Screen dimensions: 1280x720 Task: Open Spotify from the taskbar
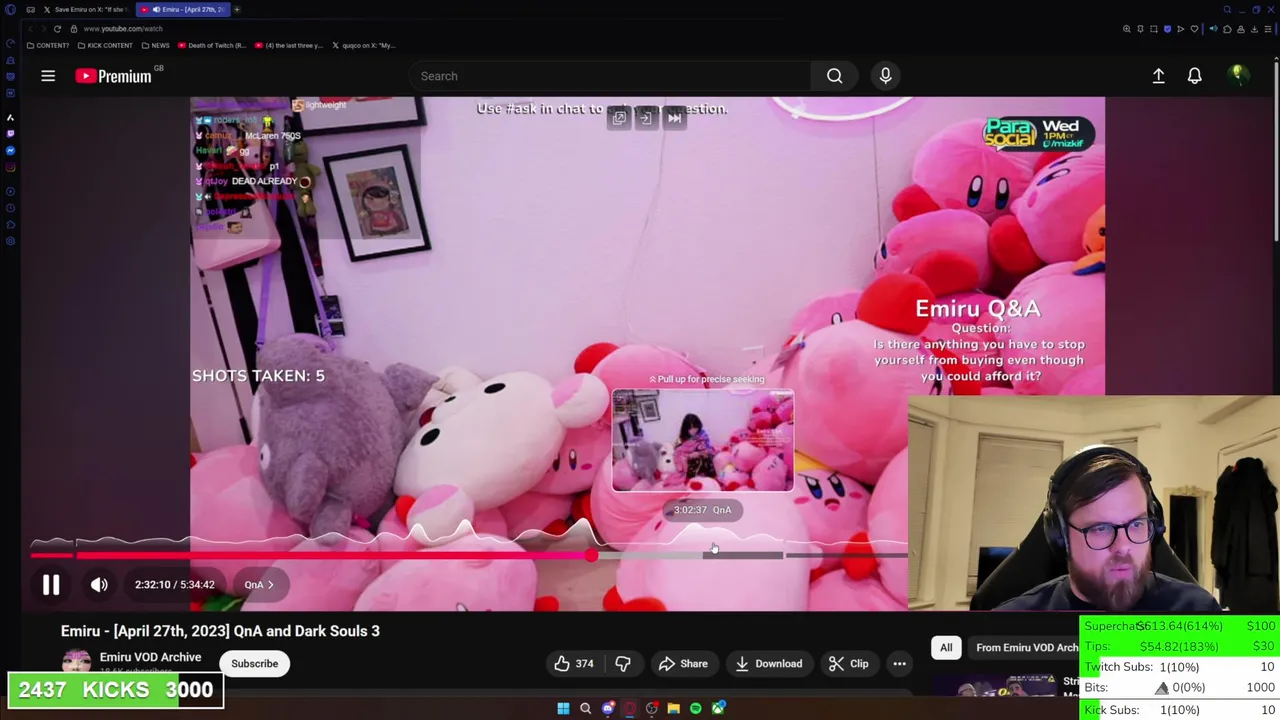coord(696,708)
